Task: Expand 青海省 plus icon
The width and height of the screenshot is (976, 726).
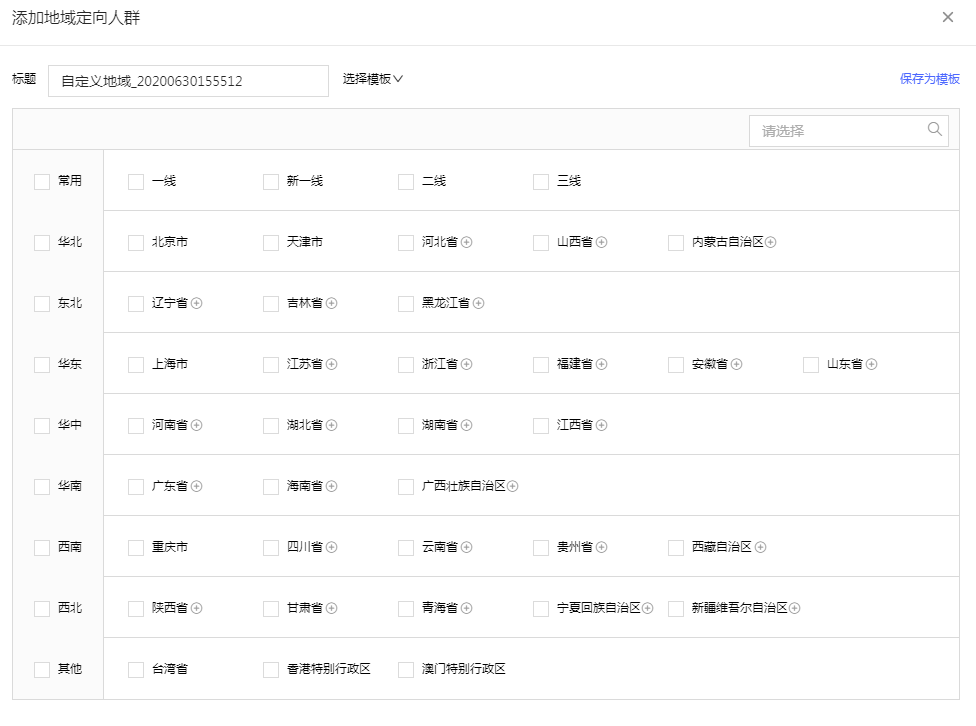Action: 466,608
